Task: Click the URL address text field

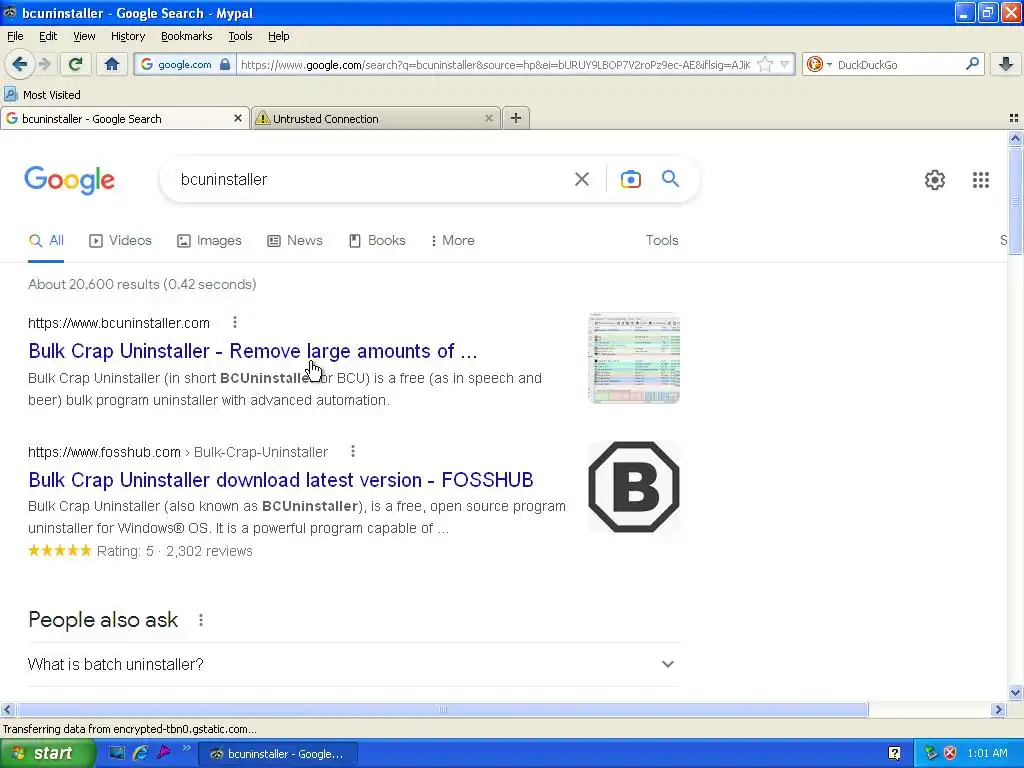Action: (x=495, y=64)
